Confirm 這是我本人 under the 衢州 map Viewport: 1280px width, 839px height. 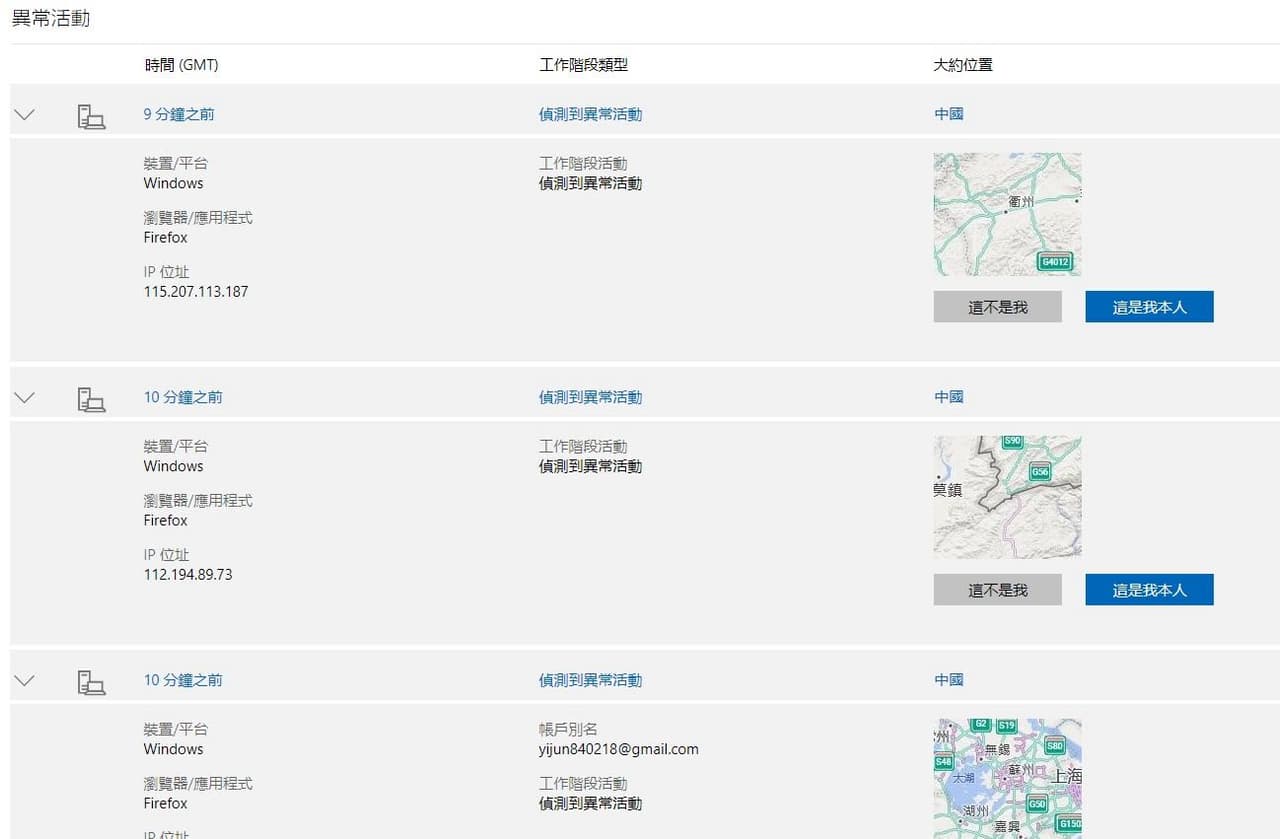(1149, 307)
